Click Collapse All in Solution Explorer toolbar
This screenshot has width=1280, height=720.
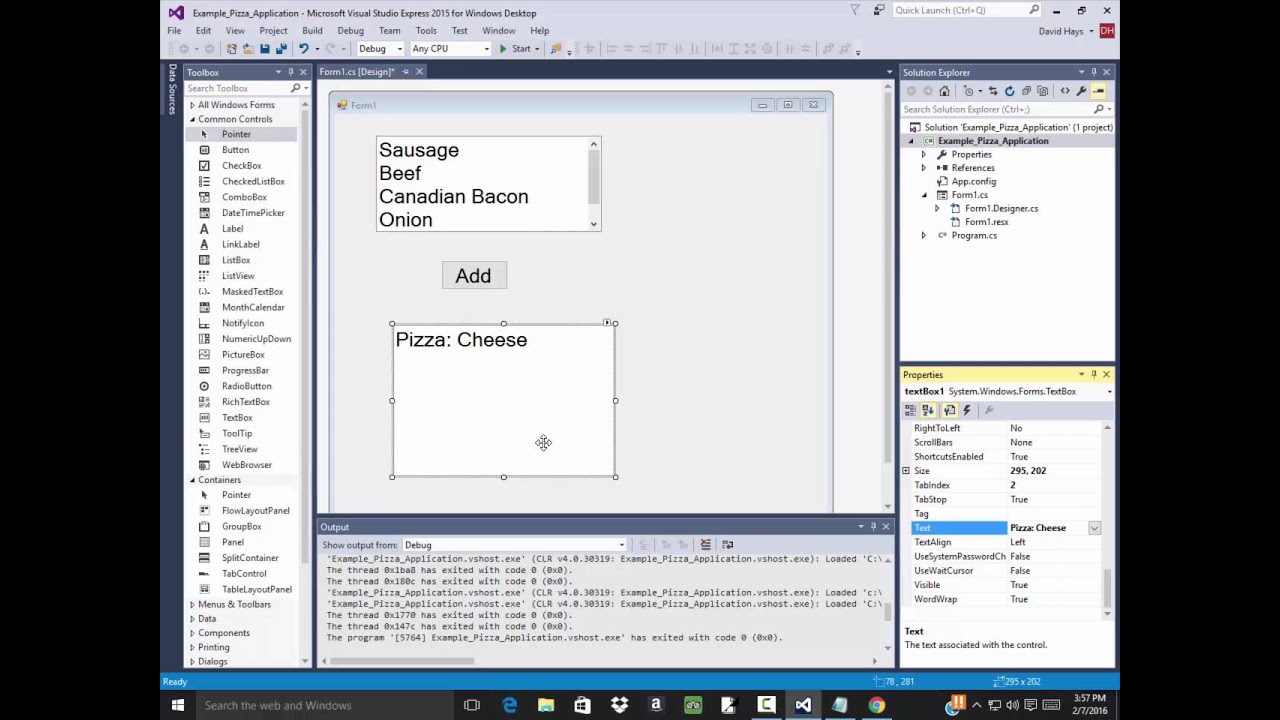[1026, 91]
